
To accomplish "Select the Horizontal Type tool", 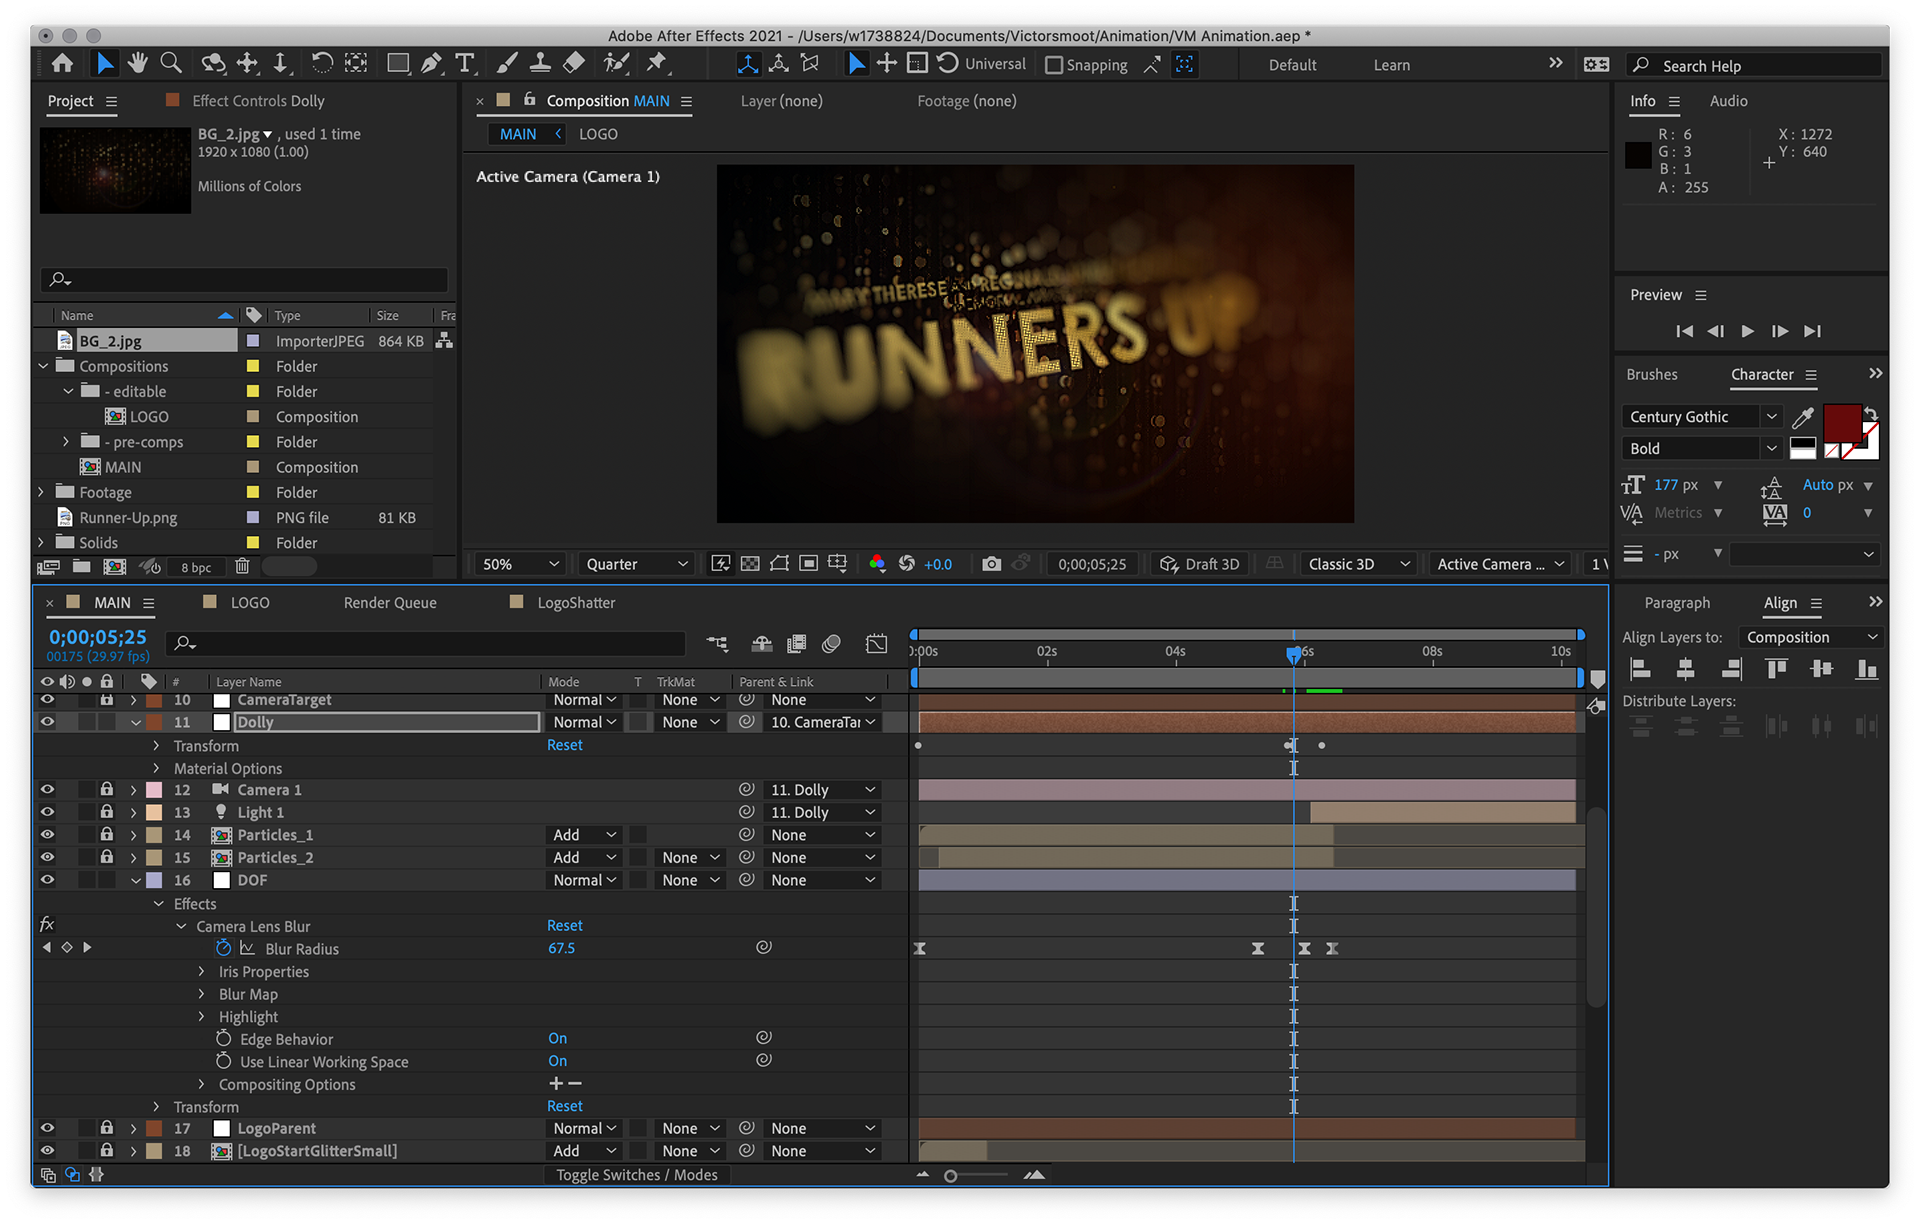I will point(465,64).
